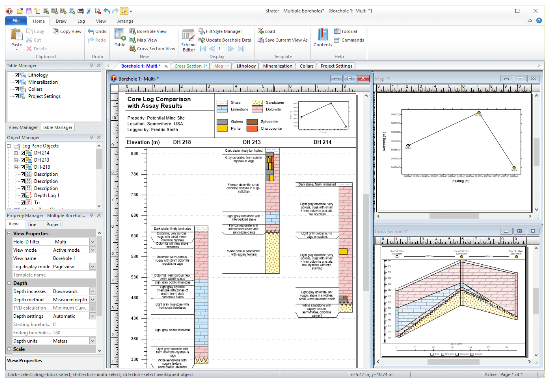Viewport: 551px width, 383px height.
Task: Click the Cross Section View icon
Action: tap(132, 48)
